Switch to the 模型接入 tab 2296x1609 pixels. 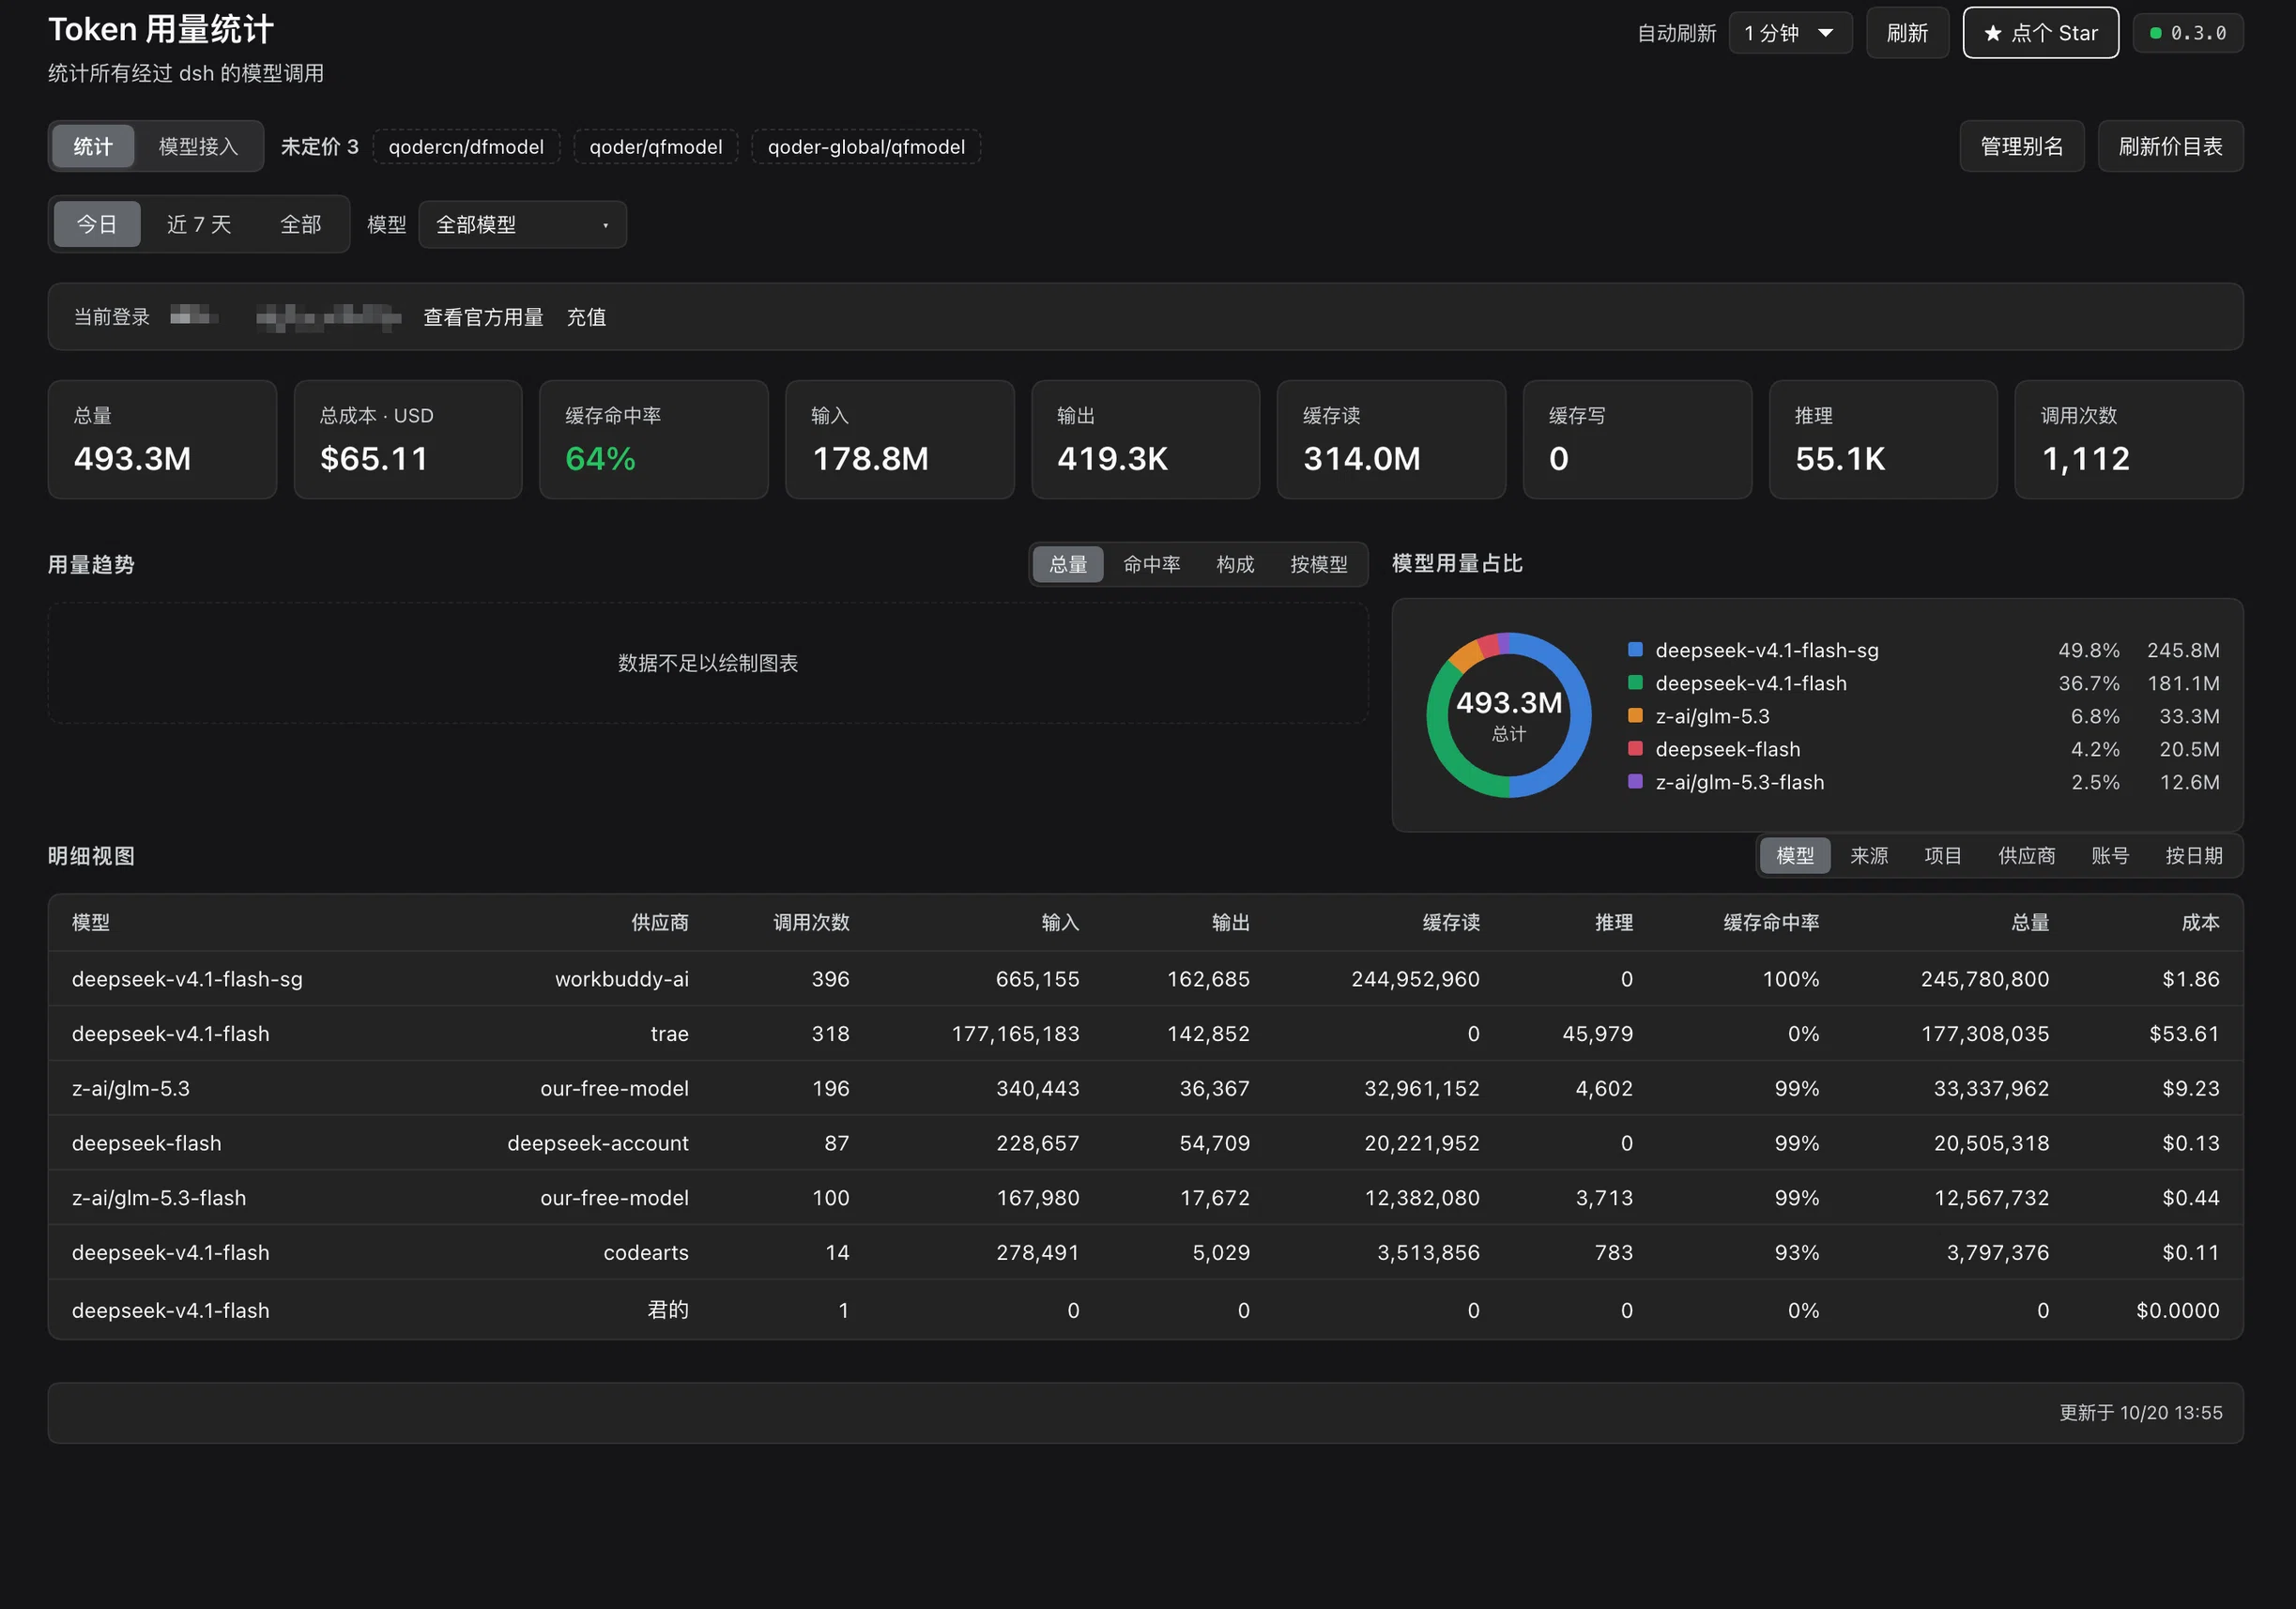tap(198, 147)
